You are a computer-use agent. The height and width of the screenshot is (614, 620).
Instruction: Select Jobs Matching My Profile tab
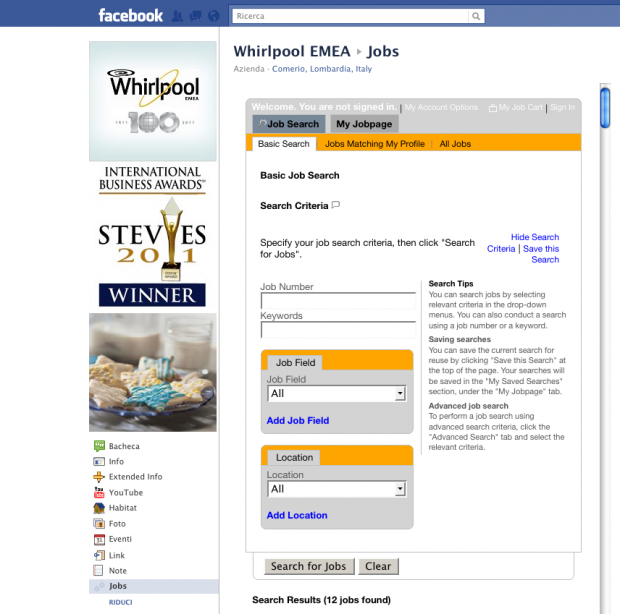374,144
